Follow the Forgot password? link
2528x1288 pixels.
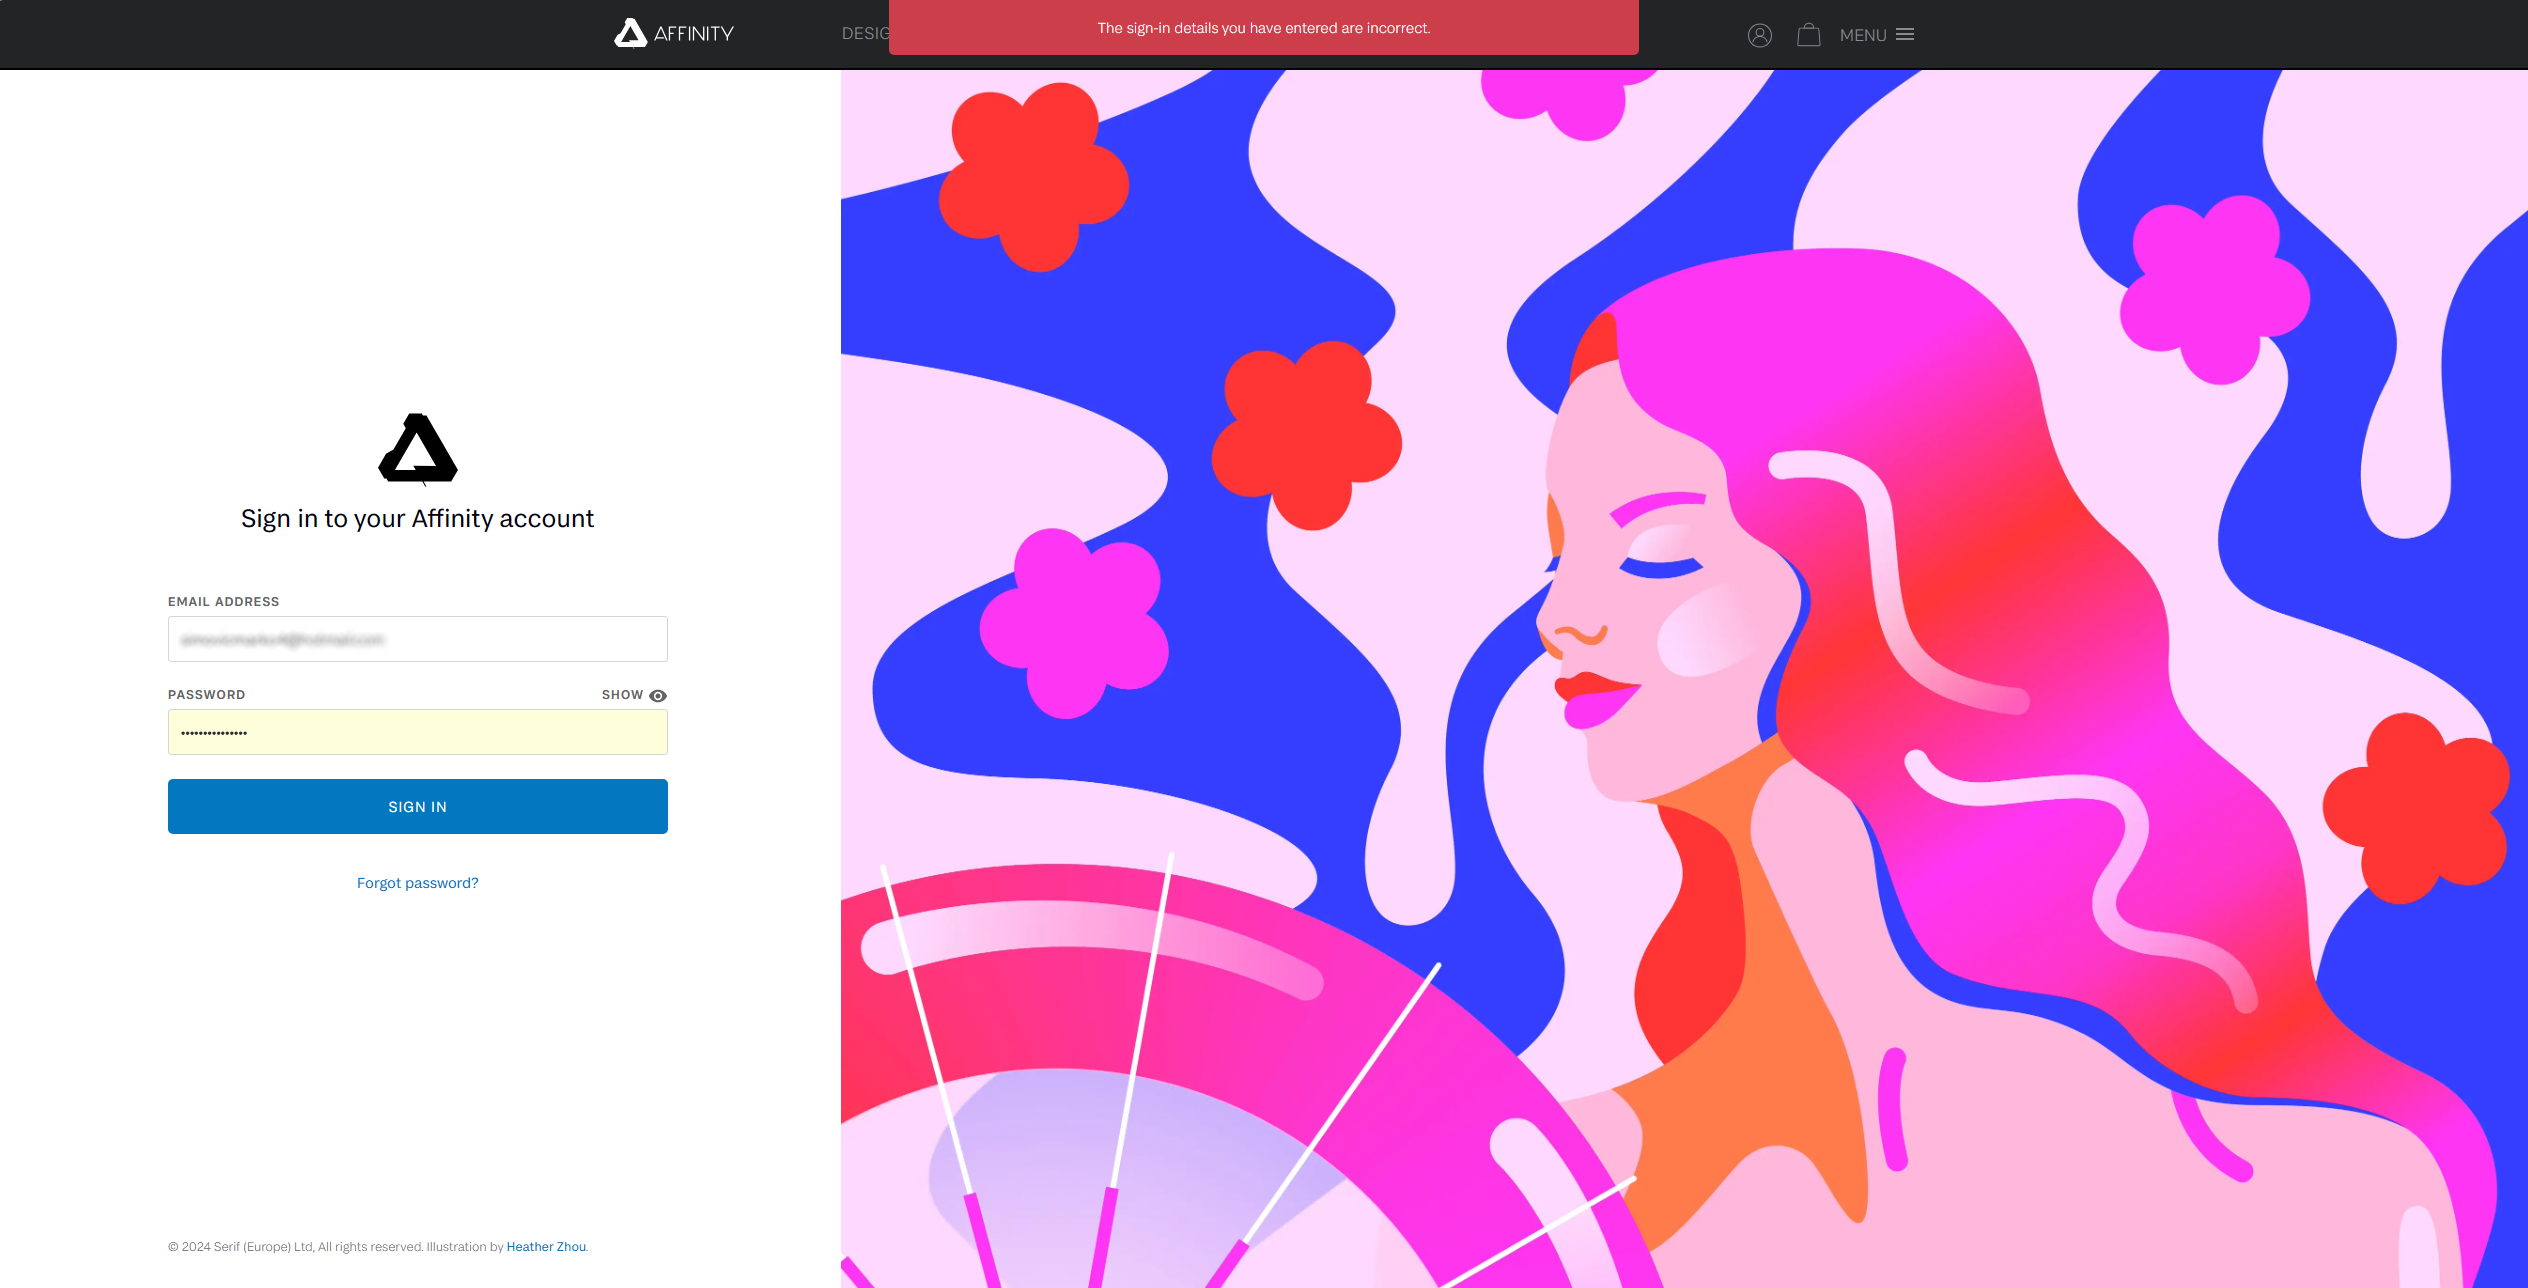tap(418, 883)
